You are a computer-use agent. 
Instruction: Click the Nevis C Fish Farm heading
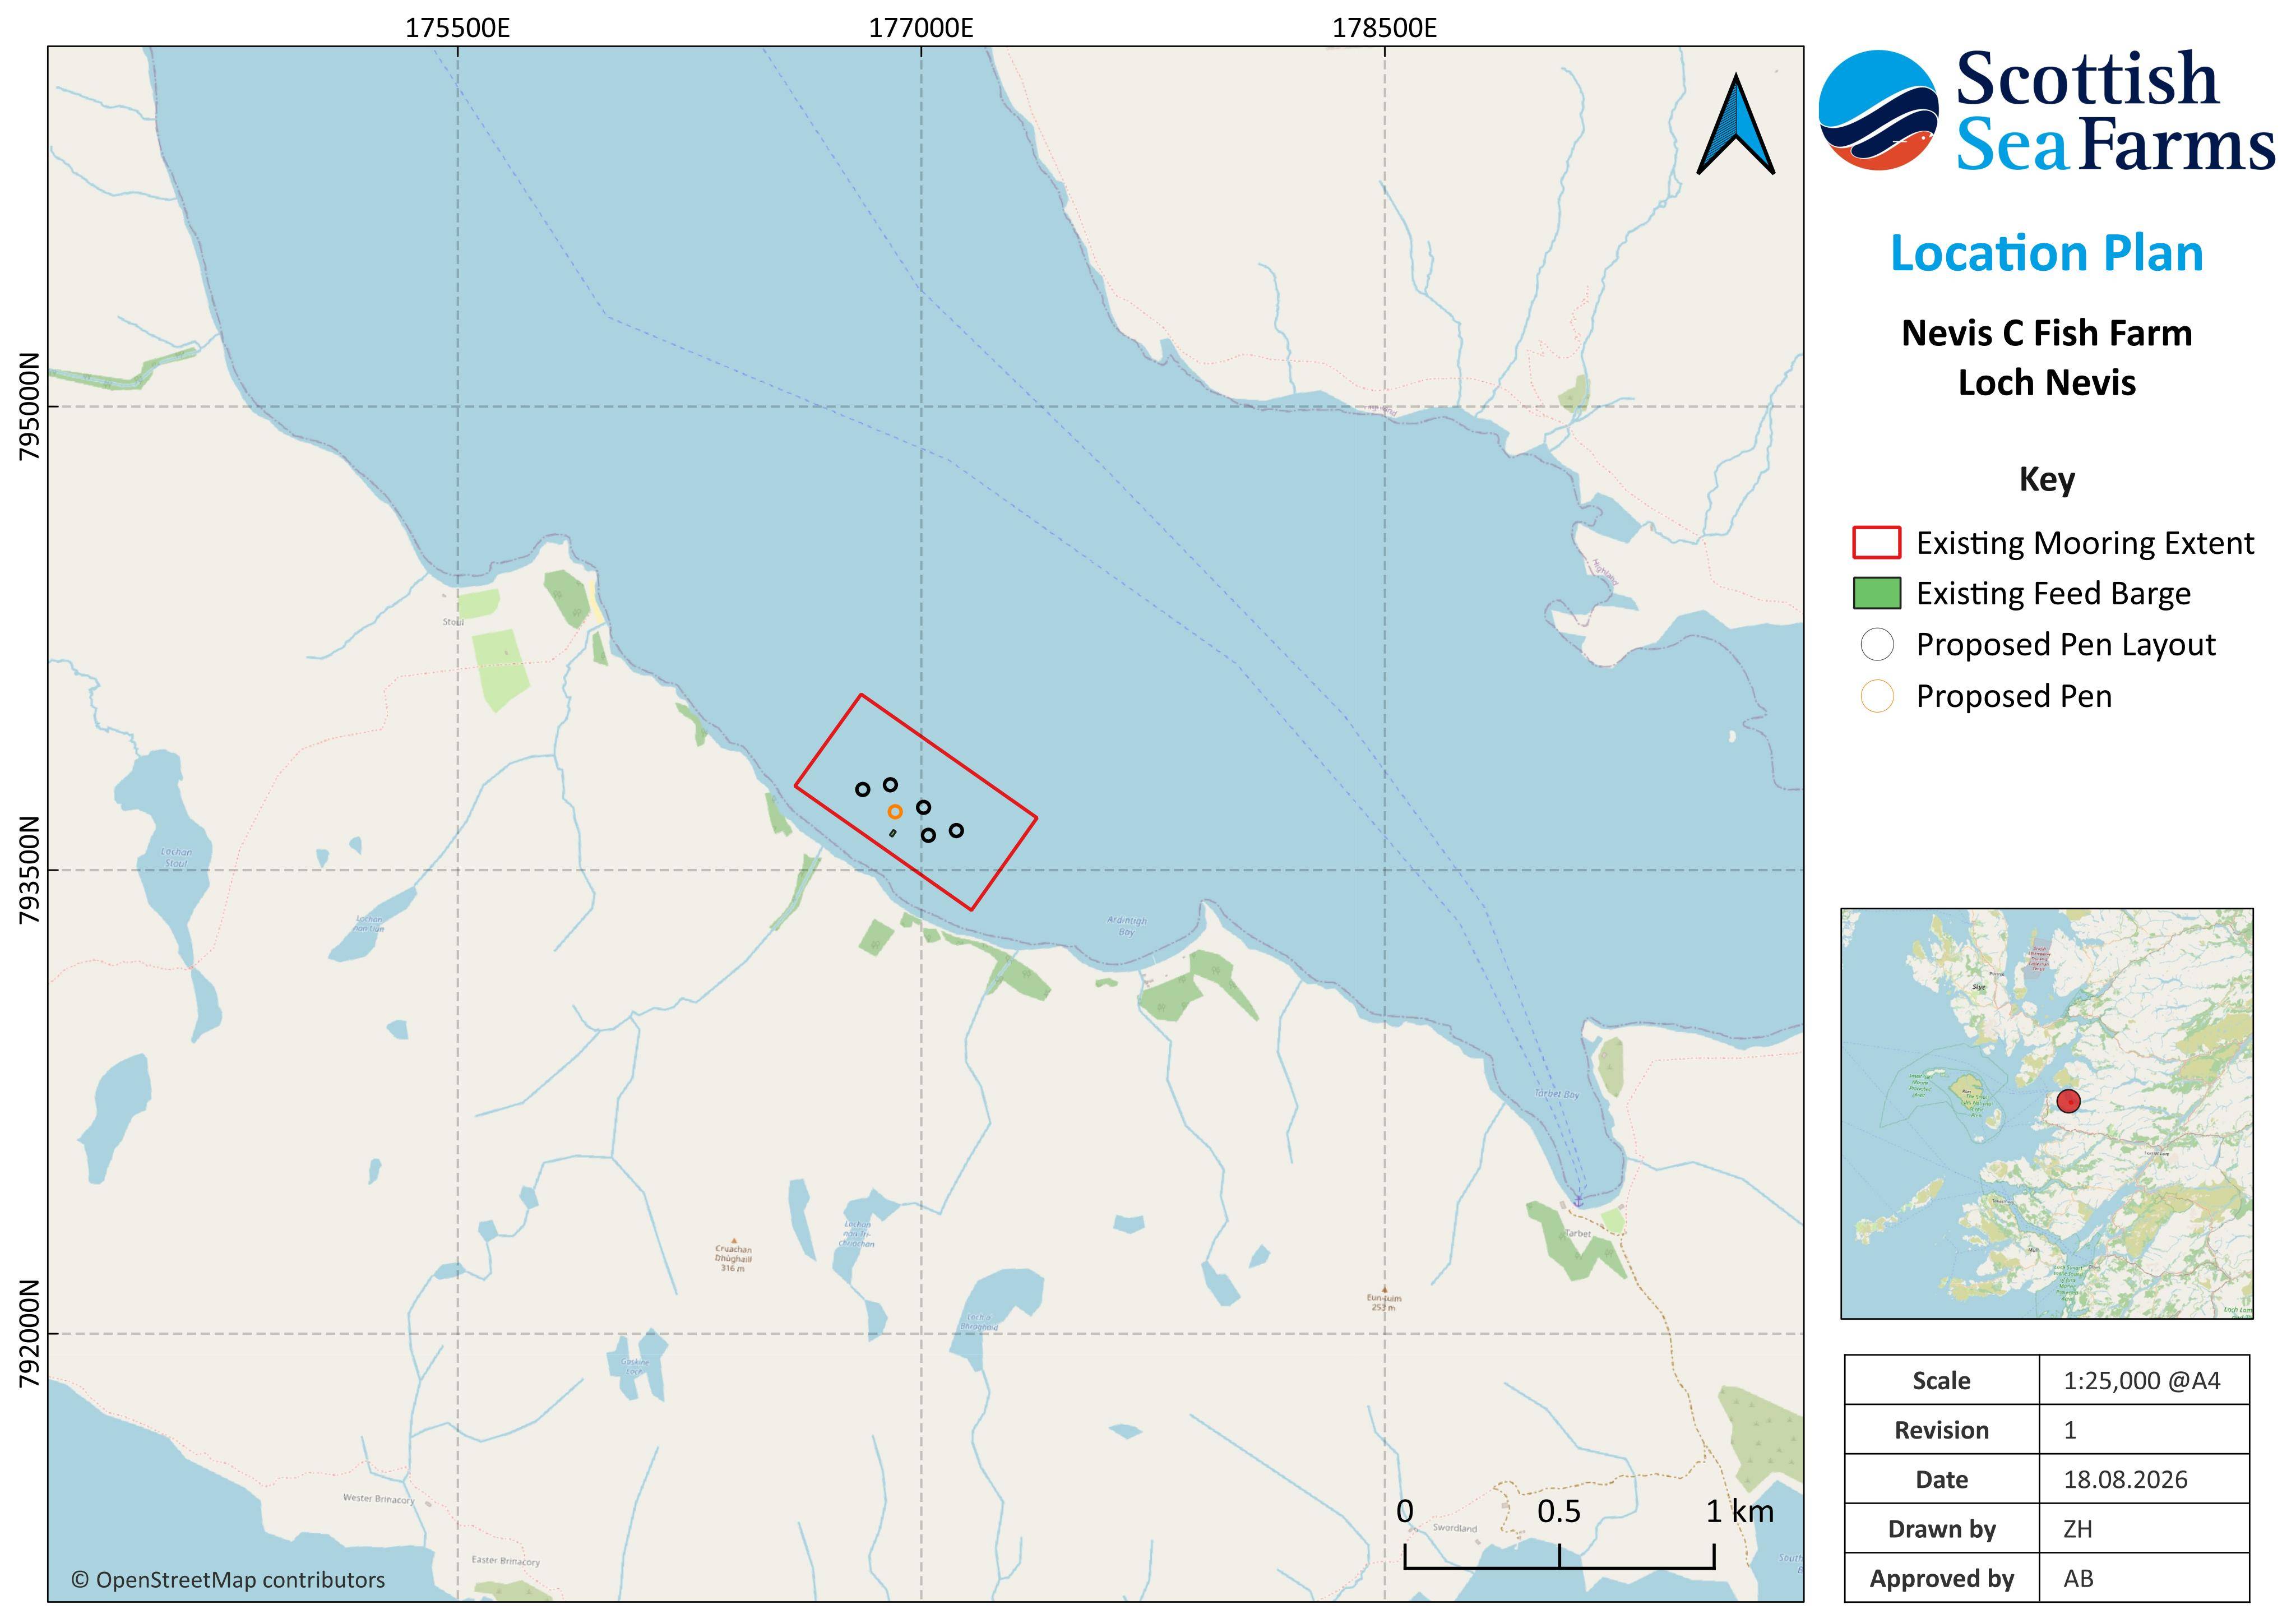tap(2047, 333)
